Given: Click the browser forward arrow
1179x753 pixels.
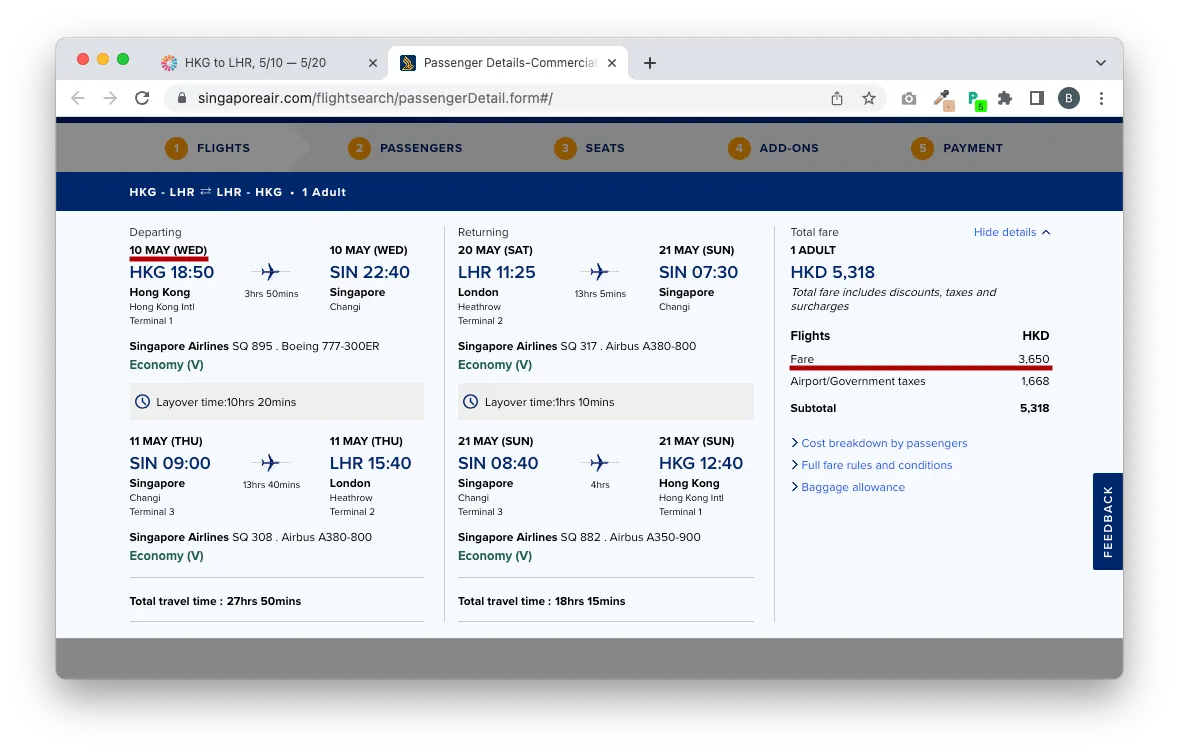Looking at the screenshot, I should pyautogui.click(x=110, y=99).
